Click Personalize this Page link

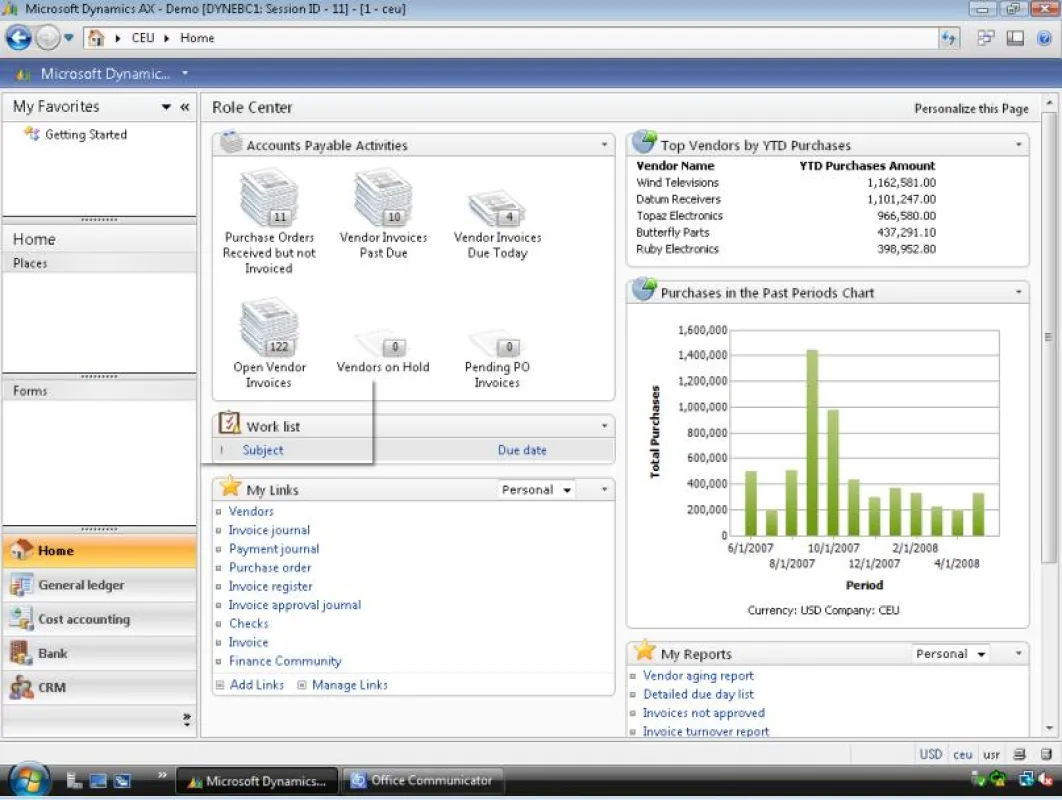[971, 108]
